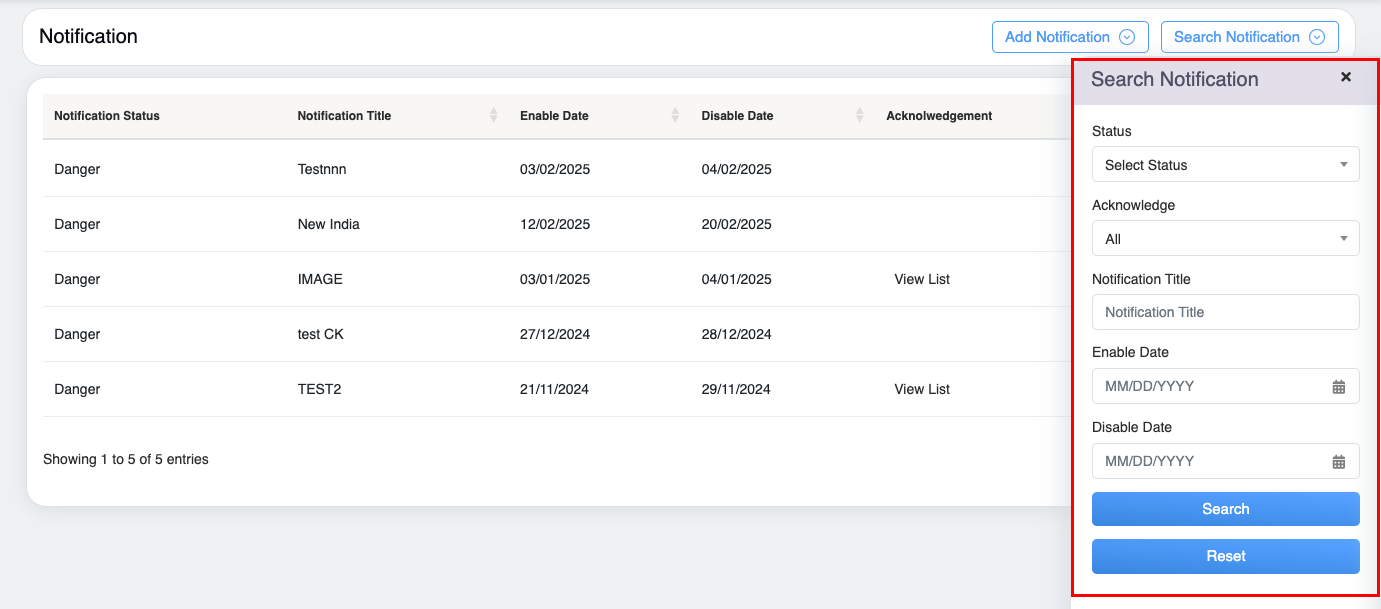Image resolution: width=1381 pixels, height=609 pixels.
Task: Expand the Acknowledge dropdown showing All
Action: 1225,239
